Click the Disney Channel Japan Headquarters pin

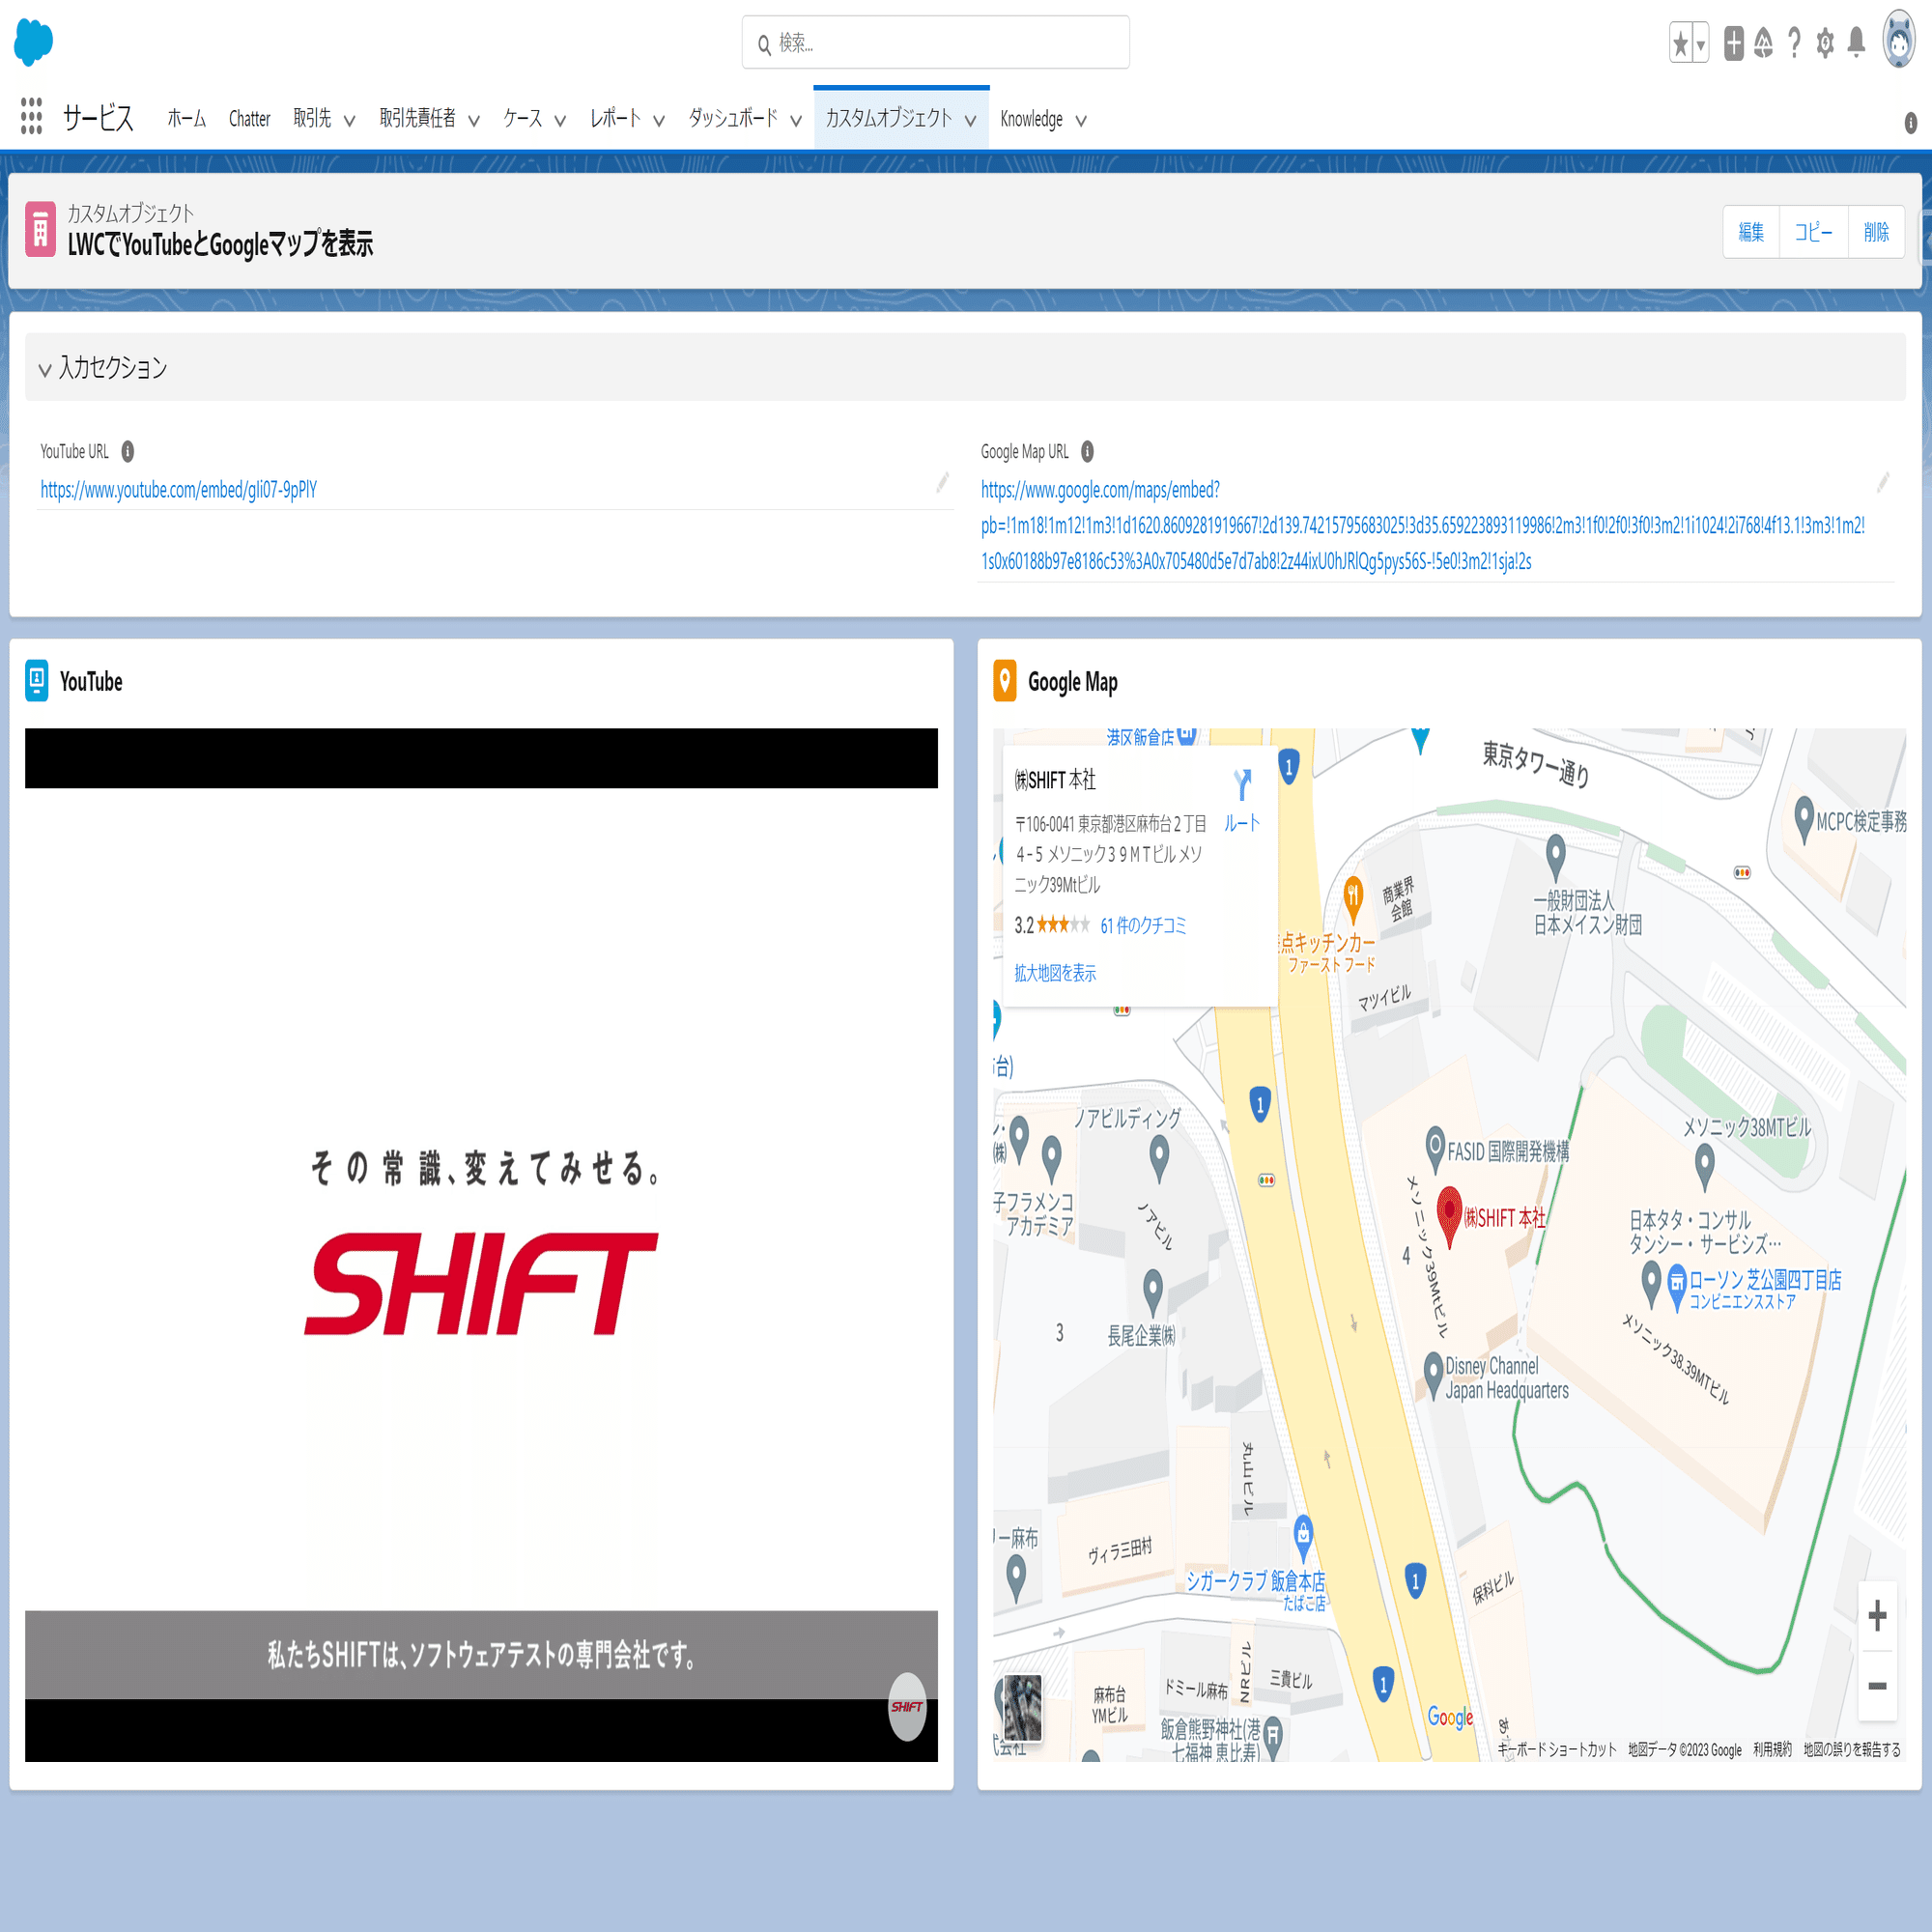[1433, 1375]
